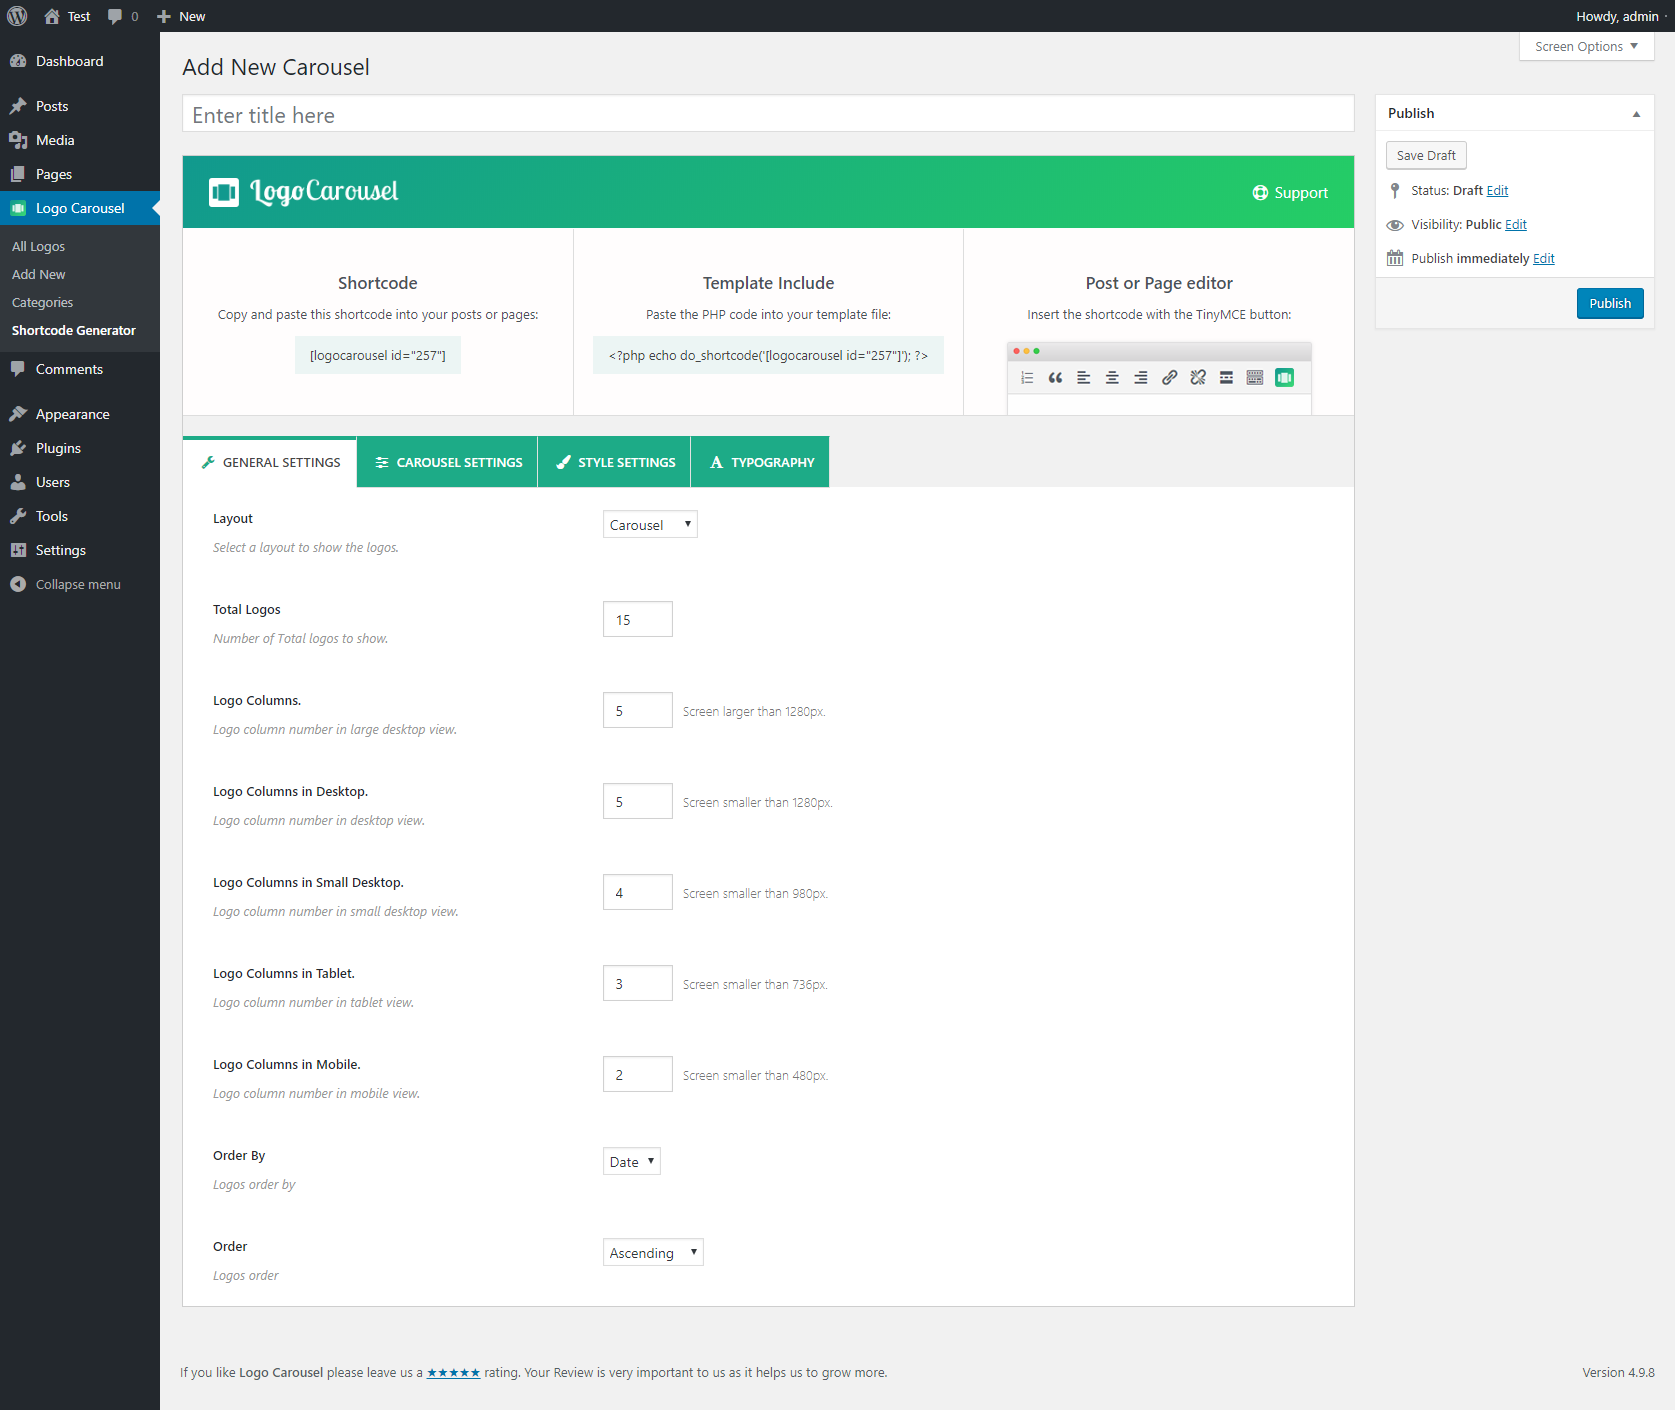1675x1410 pixels.
Task: Click the Publish button
Action: tap(1609, 303)
